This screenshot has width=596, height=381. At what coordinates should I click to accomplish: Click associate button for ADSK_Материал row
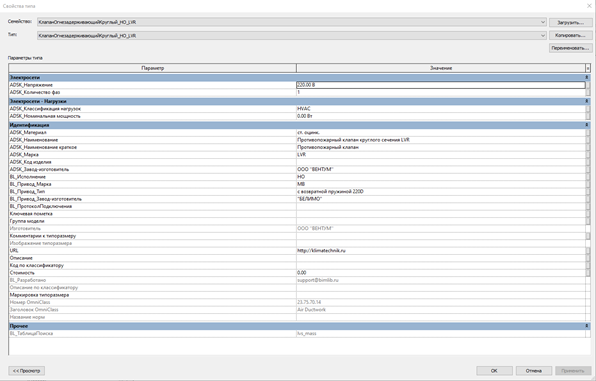coord(588,133)
